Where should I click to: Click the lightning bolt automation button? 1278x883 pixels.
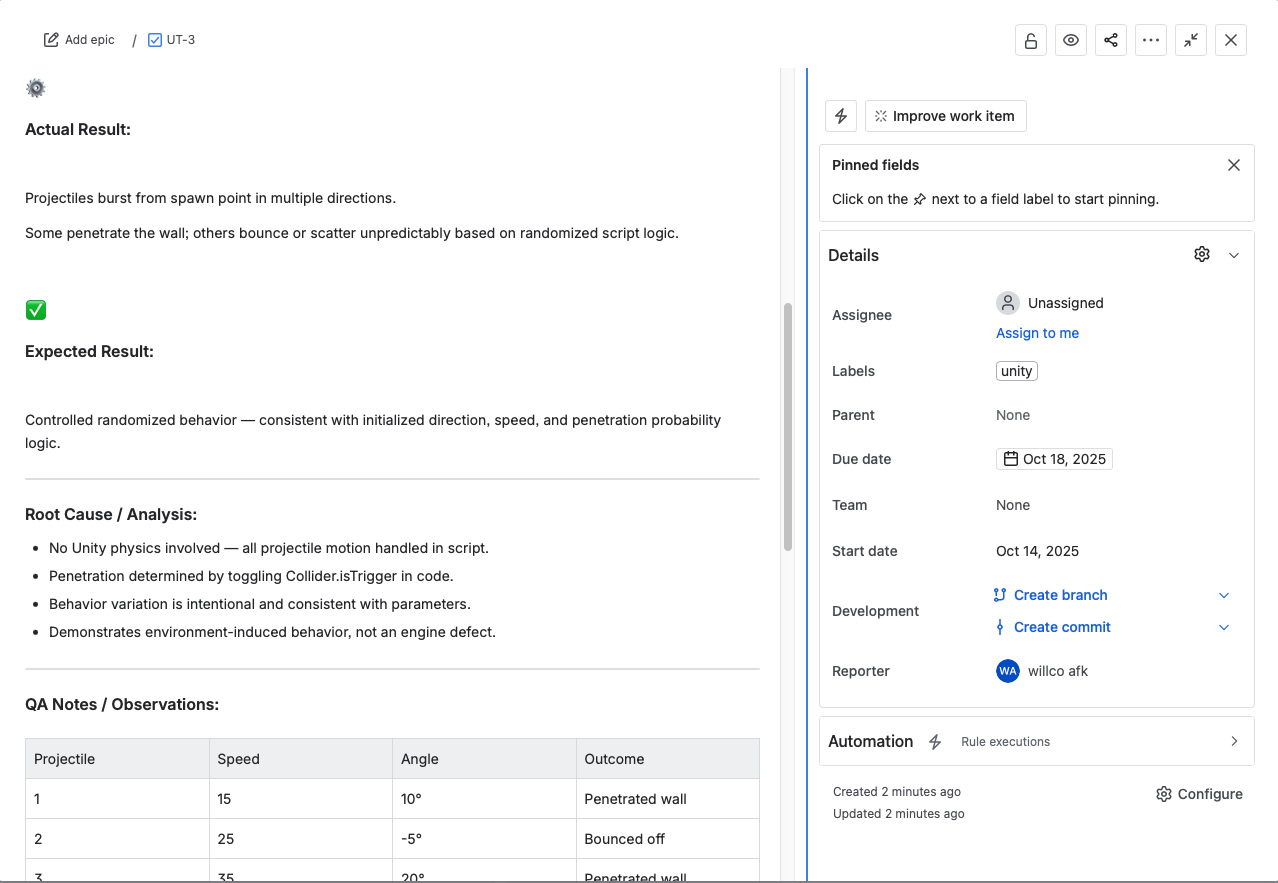click(x=841, y=116)
